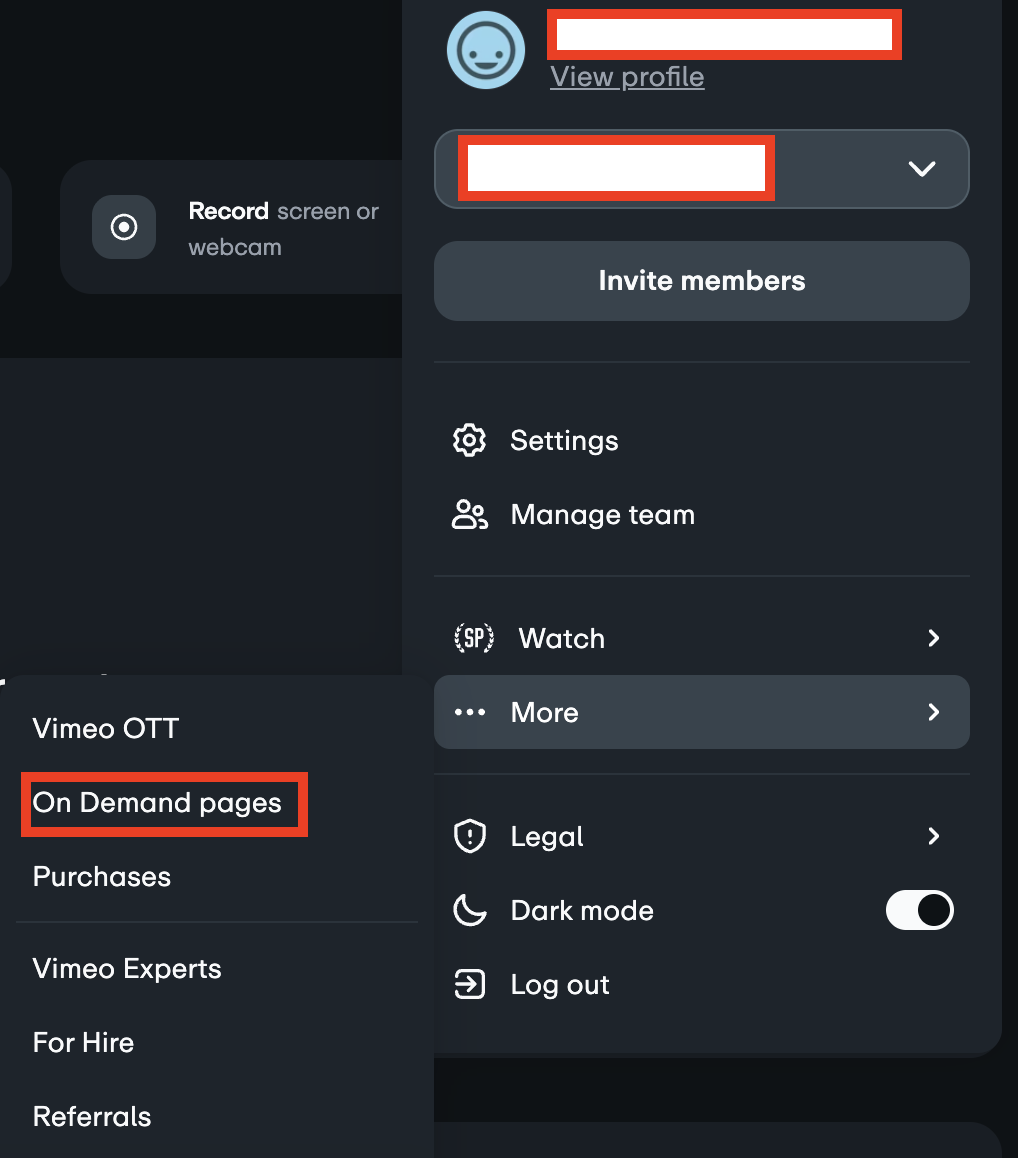The height and width of the screenshot is (1158, 1018).
Task: Click the Log out arrow icon
Action: (x=469, y=985)
